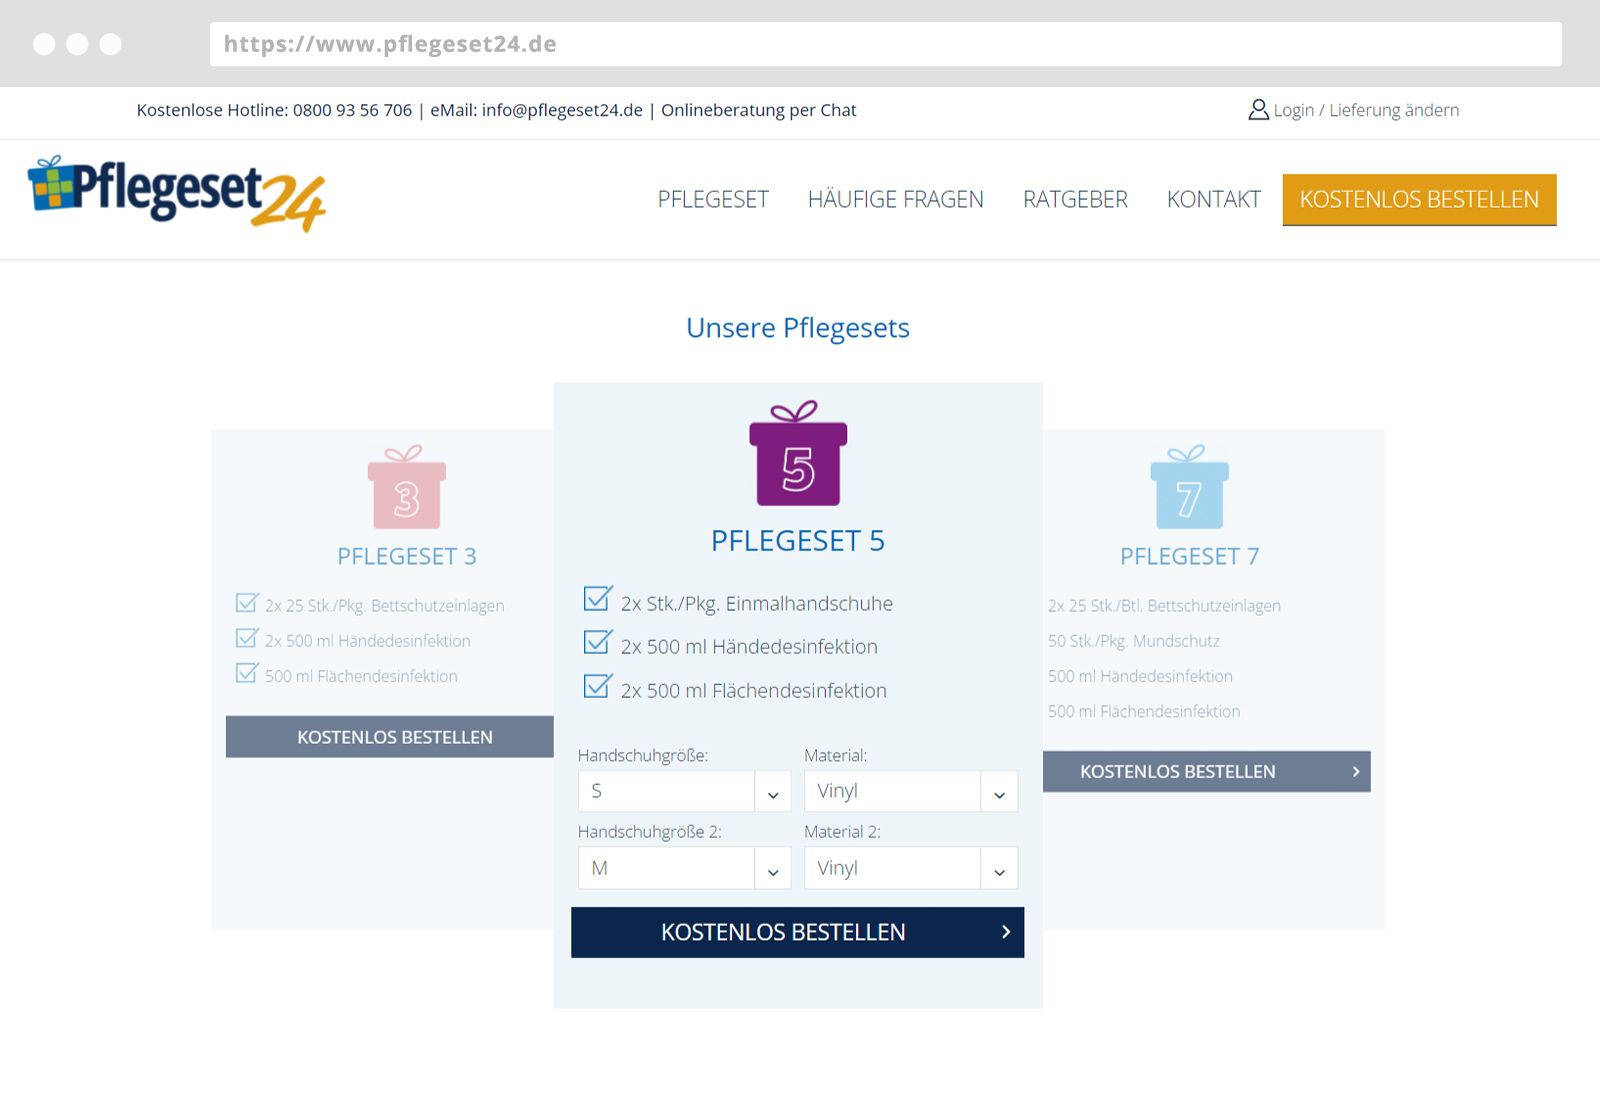Image resolution: width=1600 pixels, height=1100 pixels.
Task: Click the arrow on Pflegeset 5 order button
Action: [x=1005, y=932]
